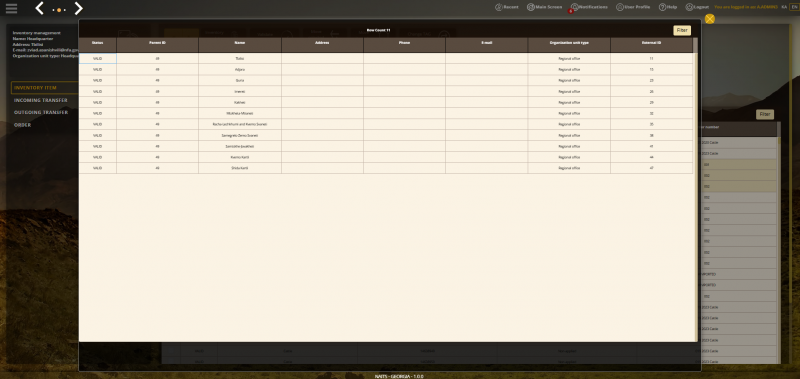Select the Mtskheta-Mtianeti row name cell
Viewport: 800px width, 379px height.
tap(240, 113)
